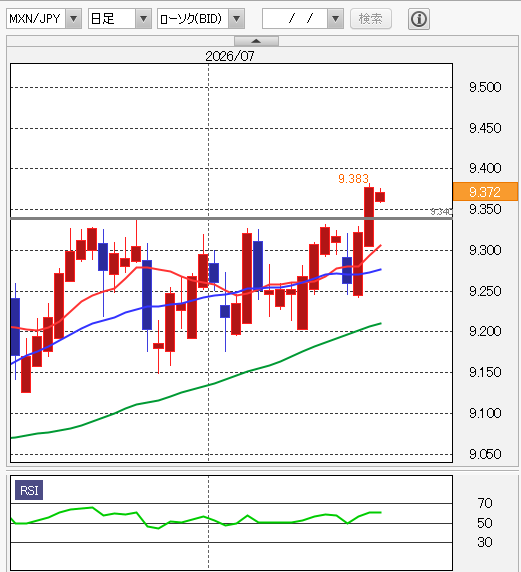
Task: Click the 9.500 price axis label
Action: pos(485,87)
